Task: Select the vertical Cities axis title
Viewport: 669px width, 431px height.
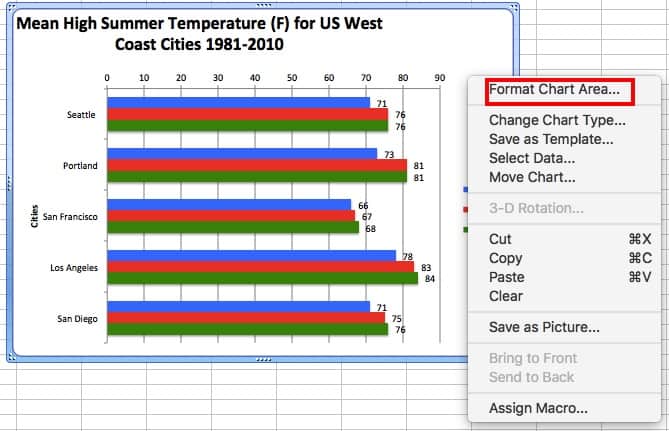Action: (x=35, y=217)
